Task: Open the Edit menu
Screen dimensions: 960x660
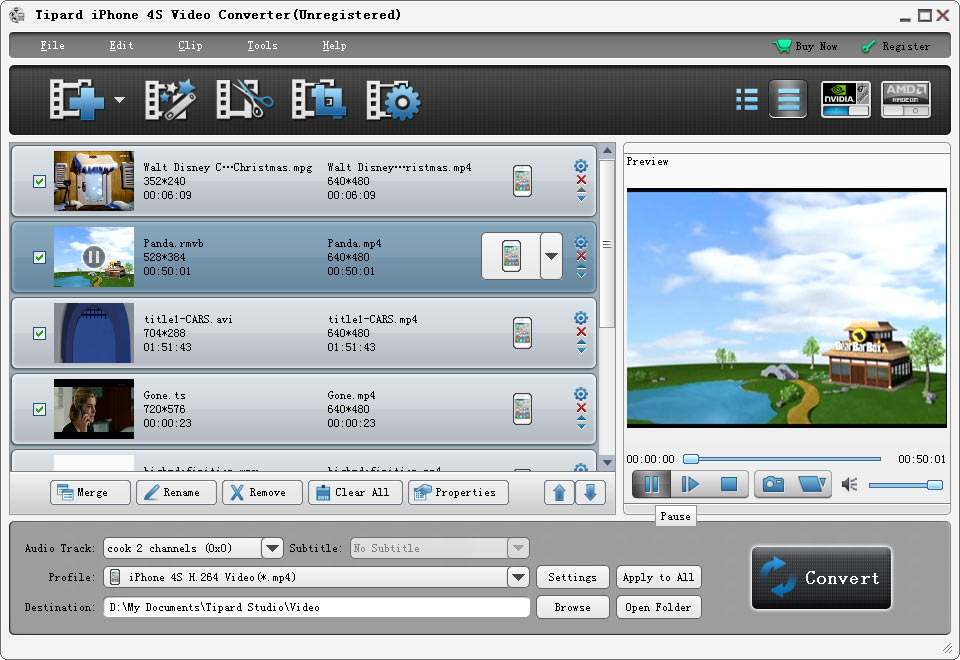Action: point(121,46)
